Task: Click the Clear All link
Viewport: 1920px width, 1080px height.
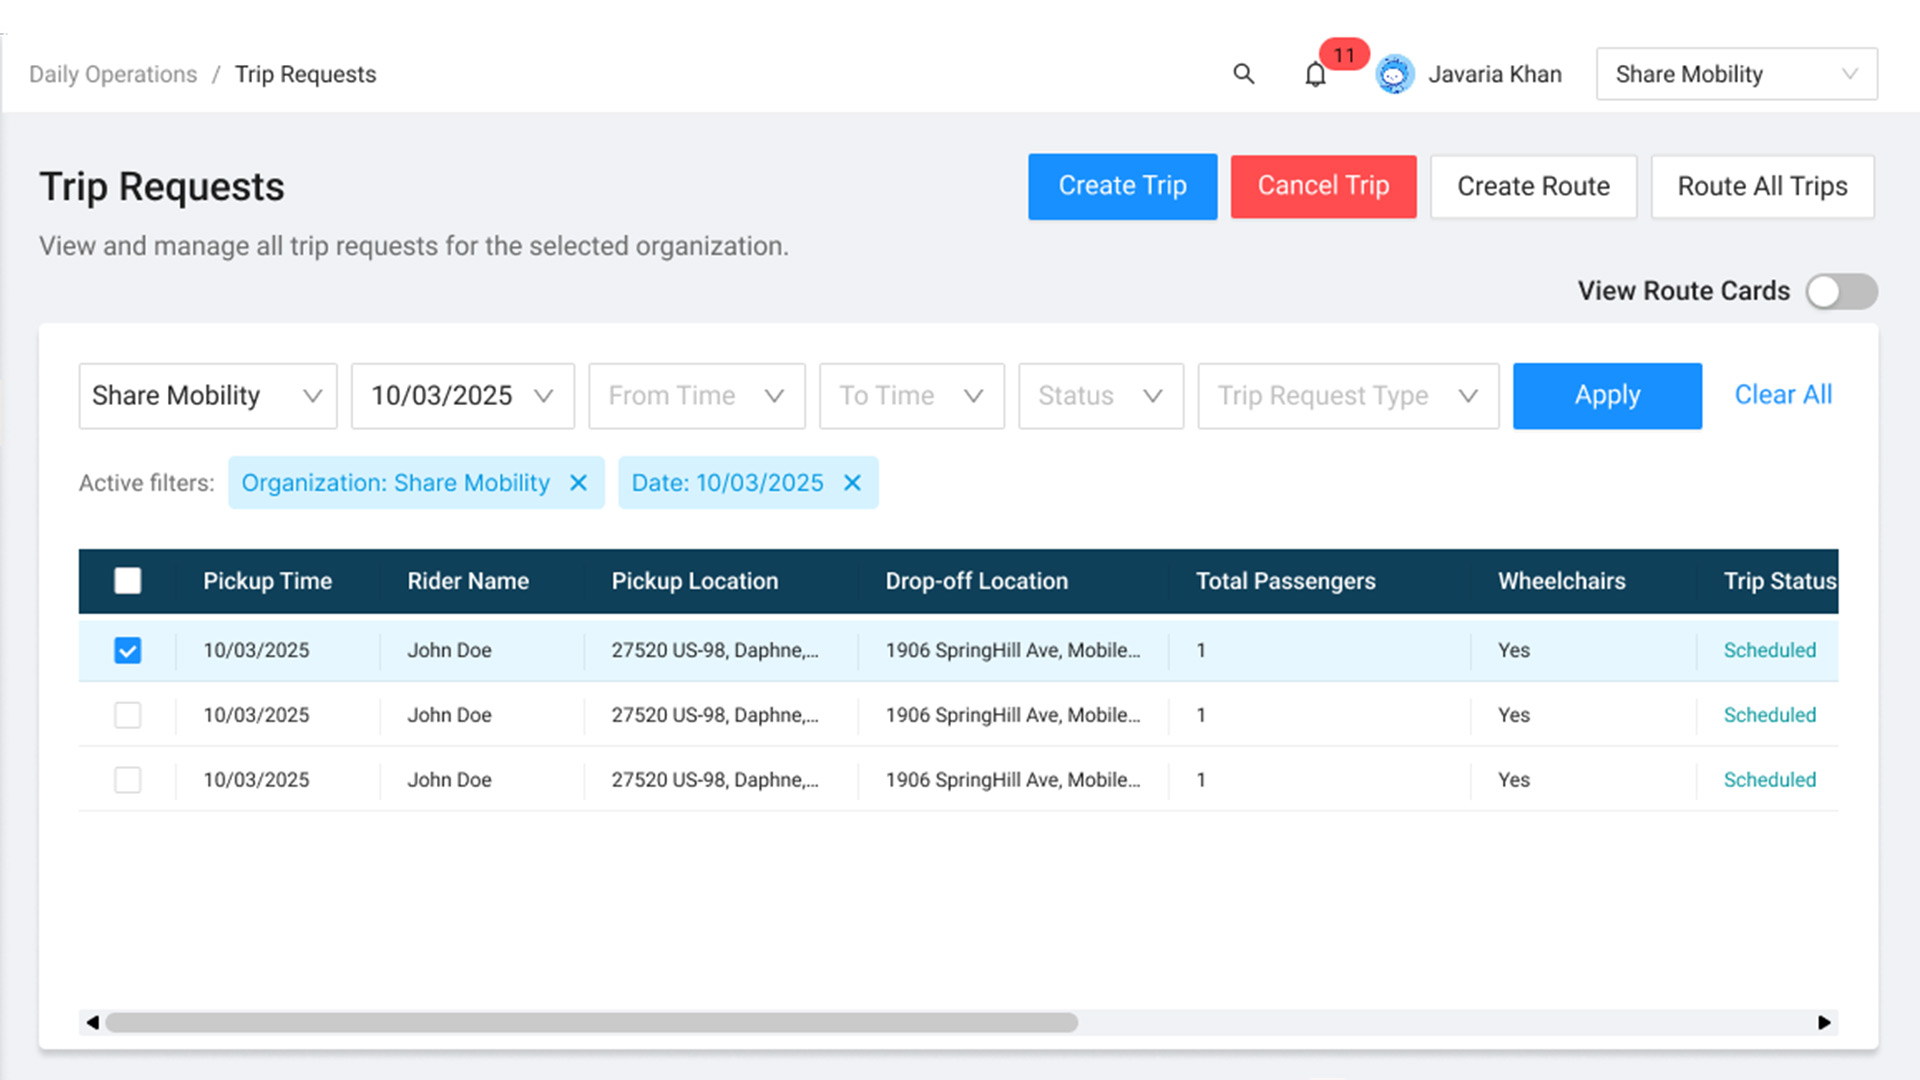Action: tap(1783, 394)
